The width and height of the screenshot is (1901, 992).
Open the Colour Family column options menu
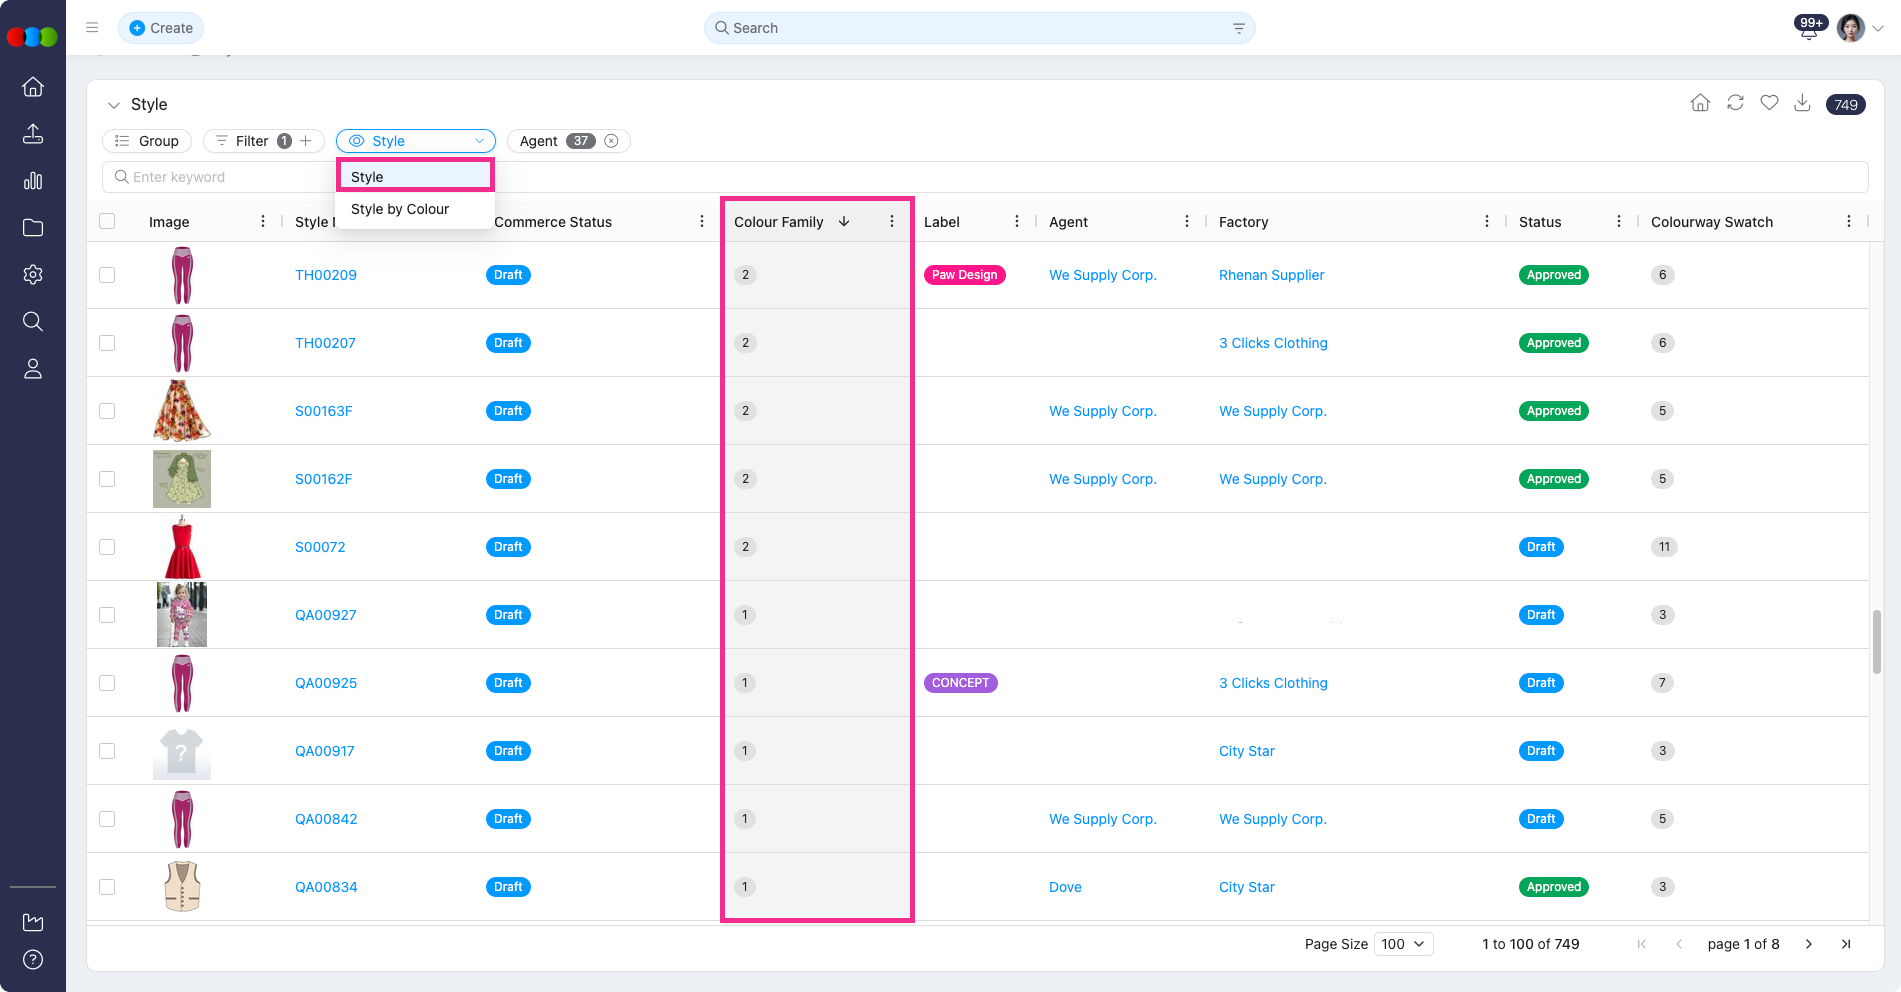click(892, 222)
